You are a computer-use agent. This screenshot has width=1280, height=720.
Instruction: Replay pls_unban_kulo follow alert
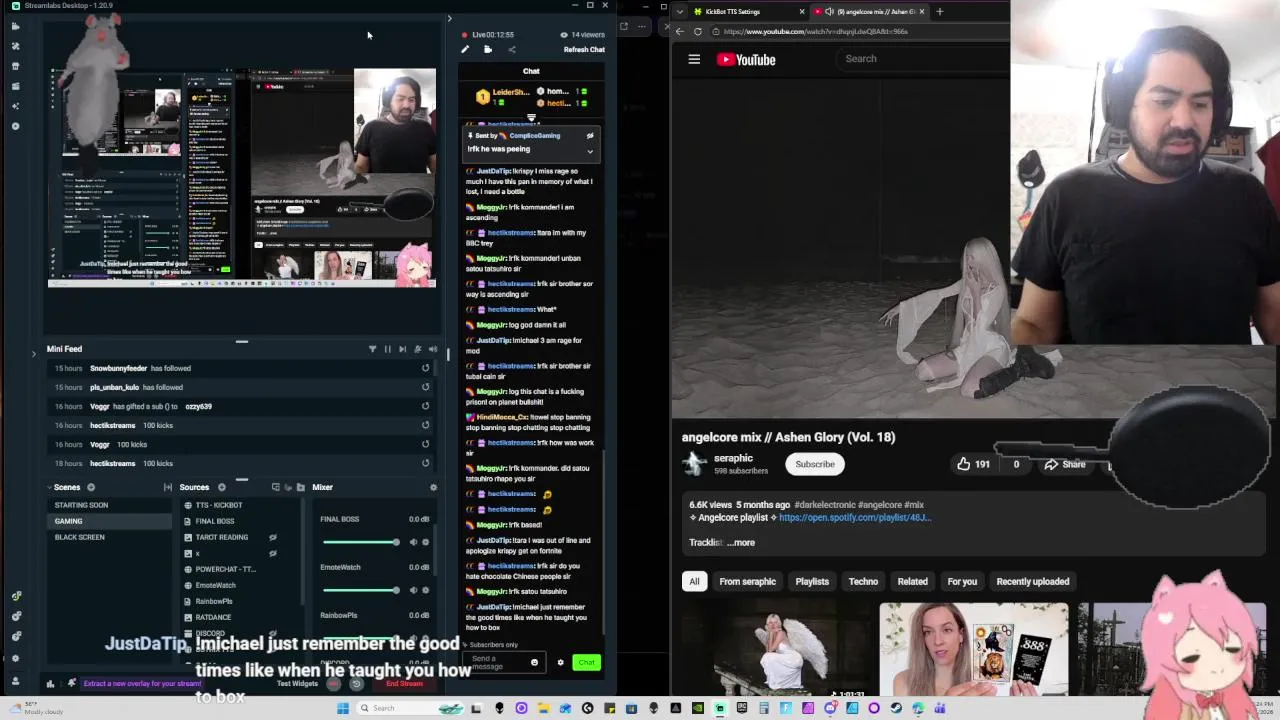coord(425,387)
